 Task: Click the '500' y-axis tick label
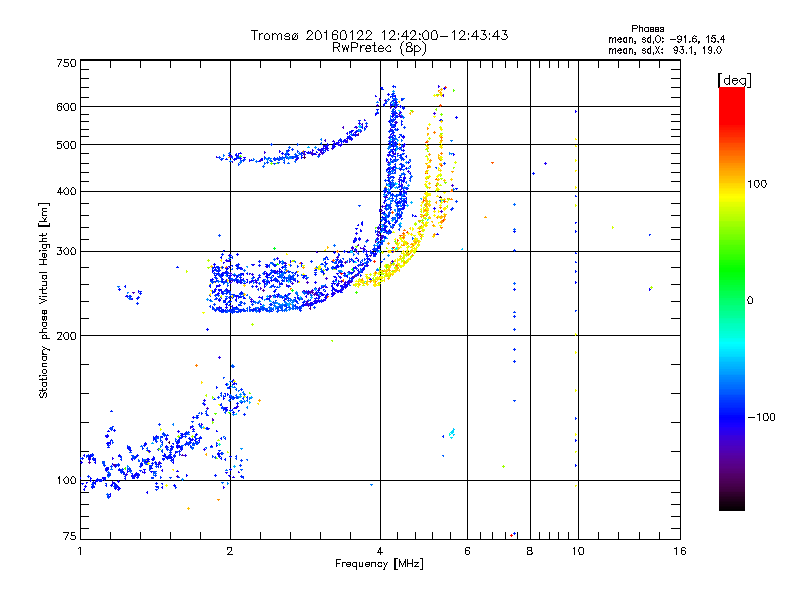(x=66, y=145)
